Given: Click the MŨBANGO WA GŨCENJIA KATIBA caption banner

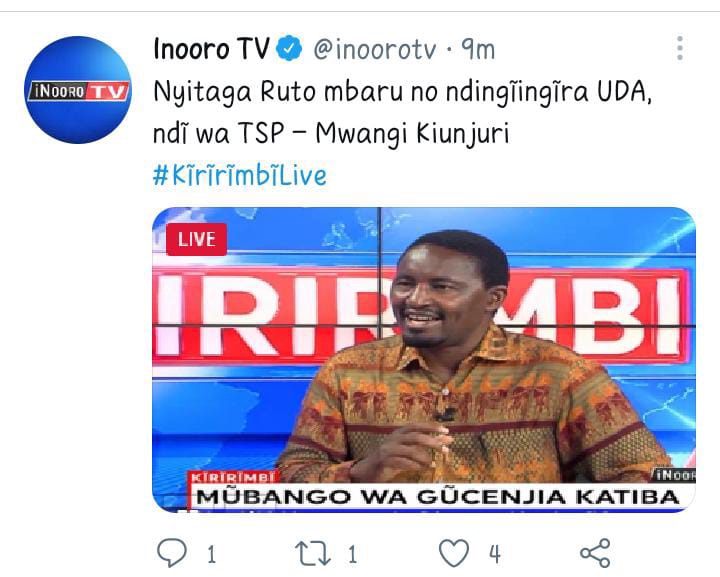Looking at the screenshot, I should point(439,497).
